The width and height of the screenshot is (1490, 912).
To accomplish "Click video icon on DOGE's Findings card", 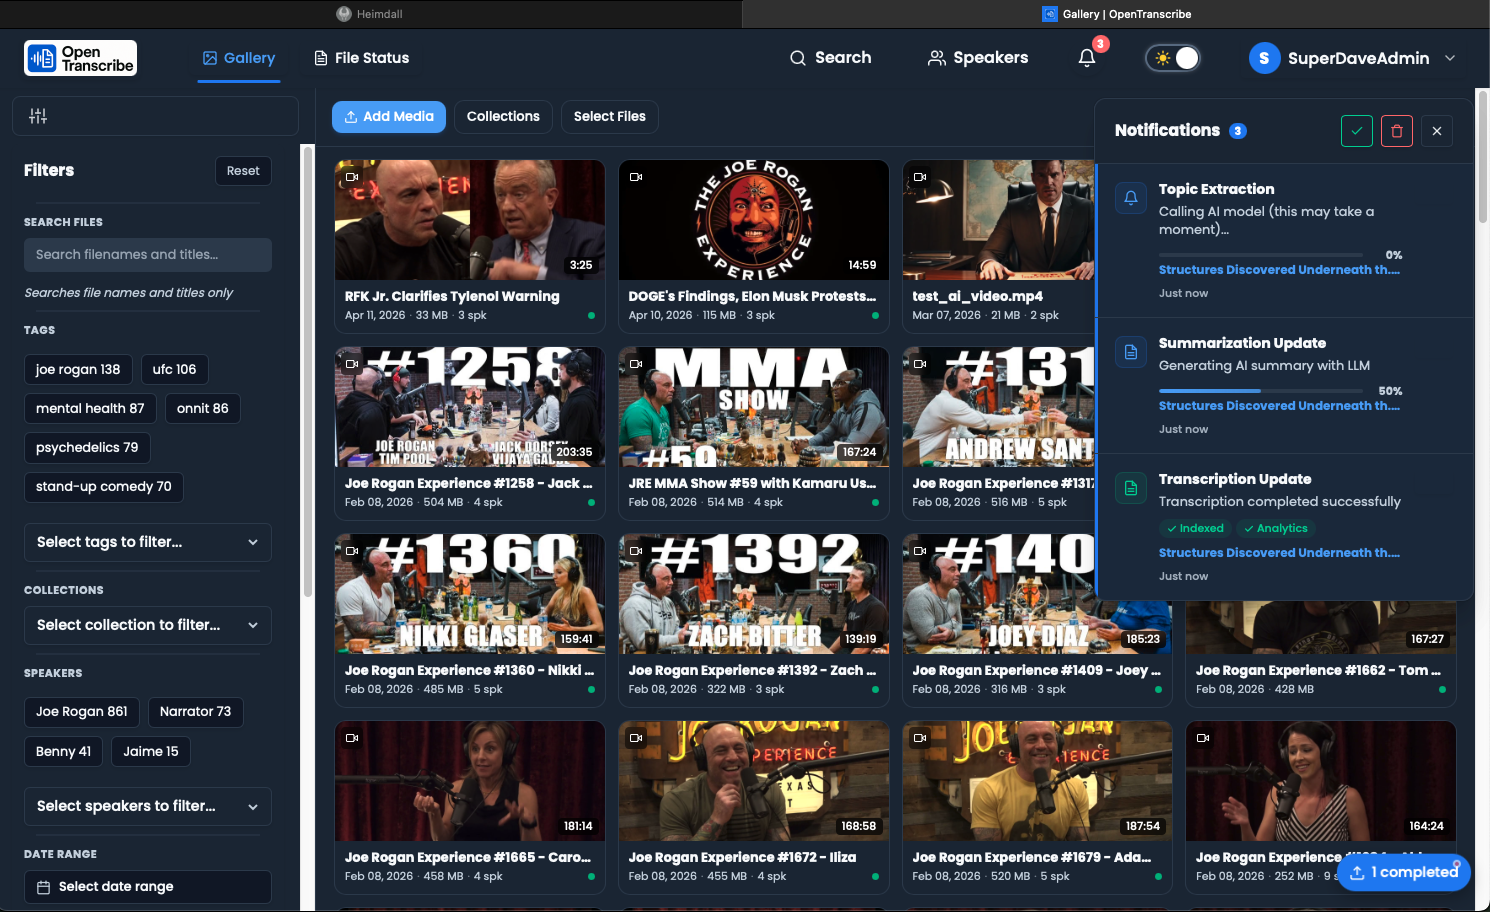I will 636,177.
